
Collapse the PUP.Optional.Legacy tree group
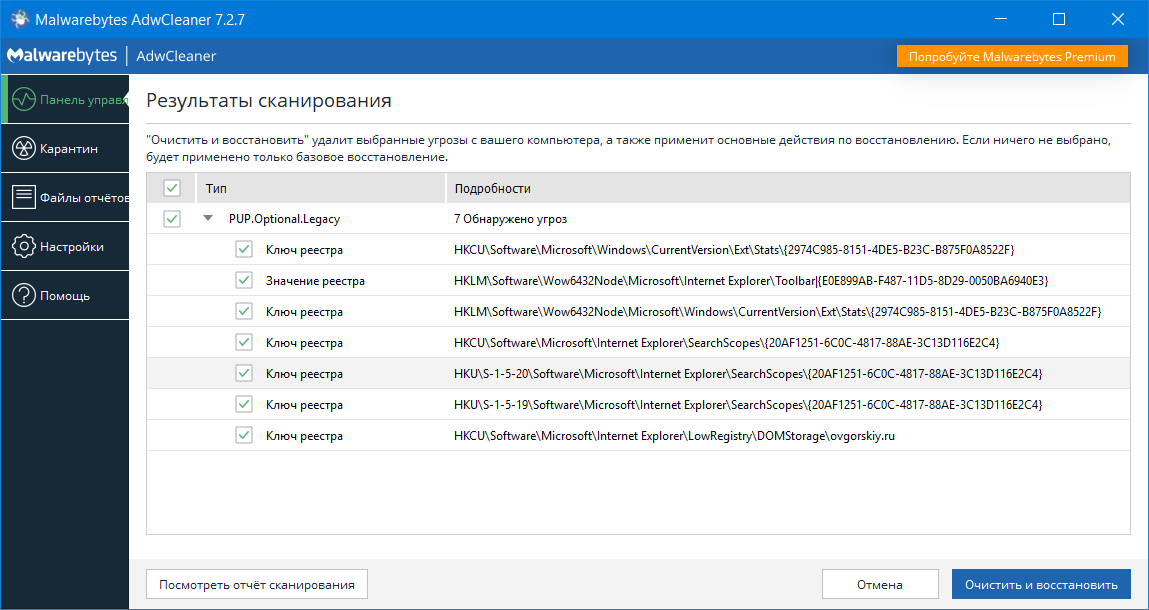[208, 218]
